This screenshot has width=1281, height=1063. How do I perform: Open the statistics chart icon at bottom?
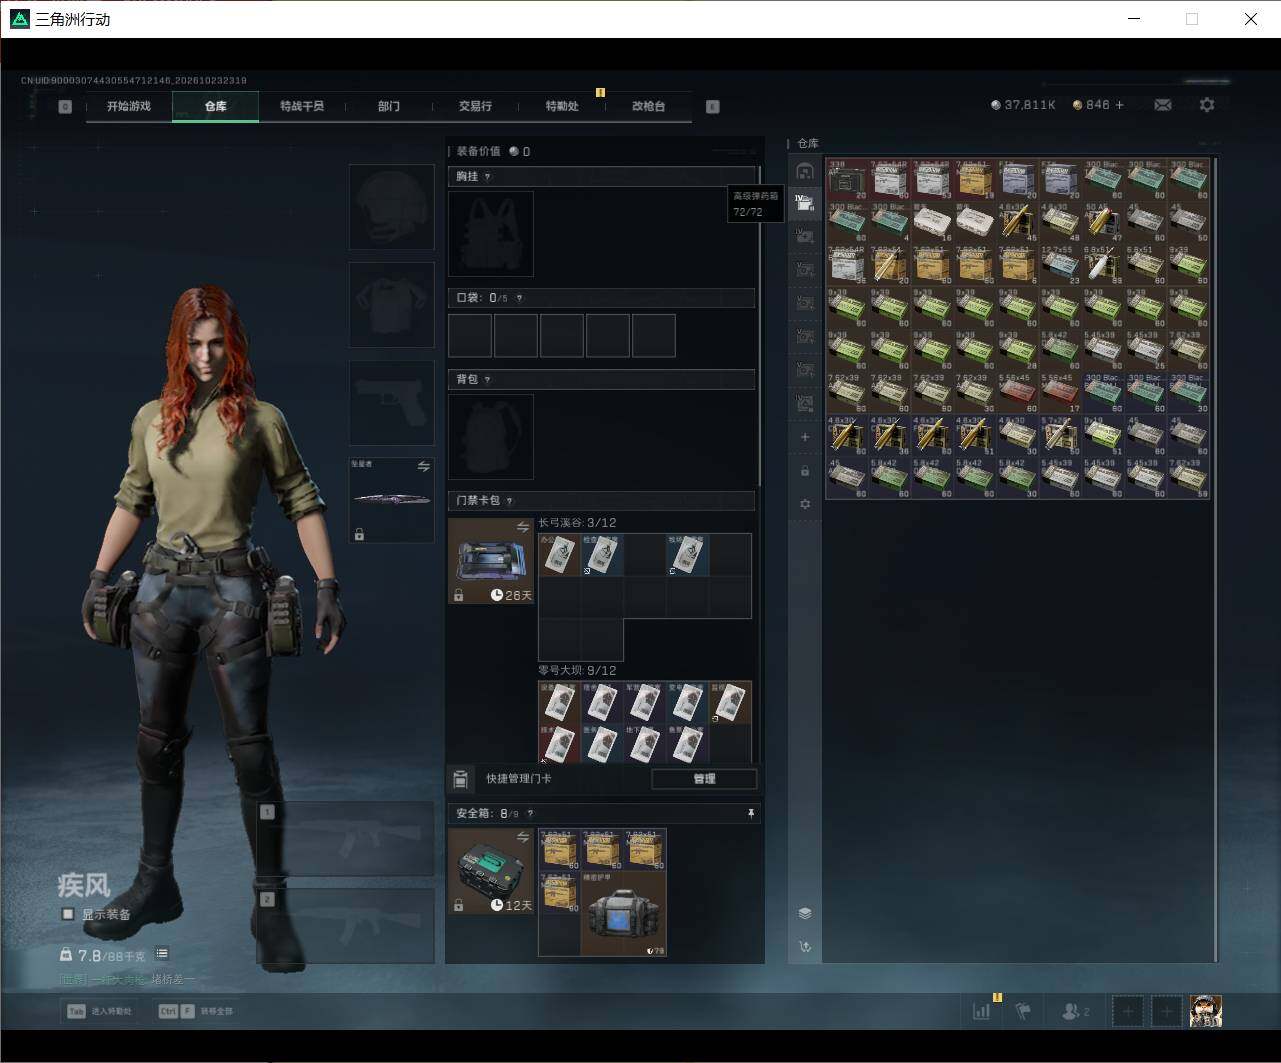click(982, 1011)
